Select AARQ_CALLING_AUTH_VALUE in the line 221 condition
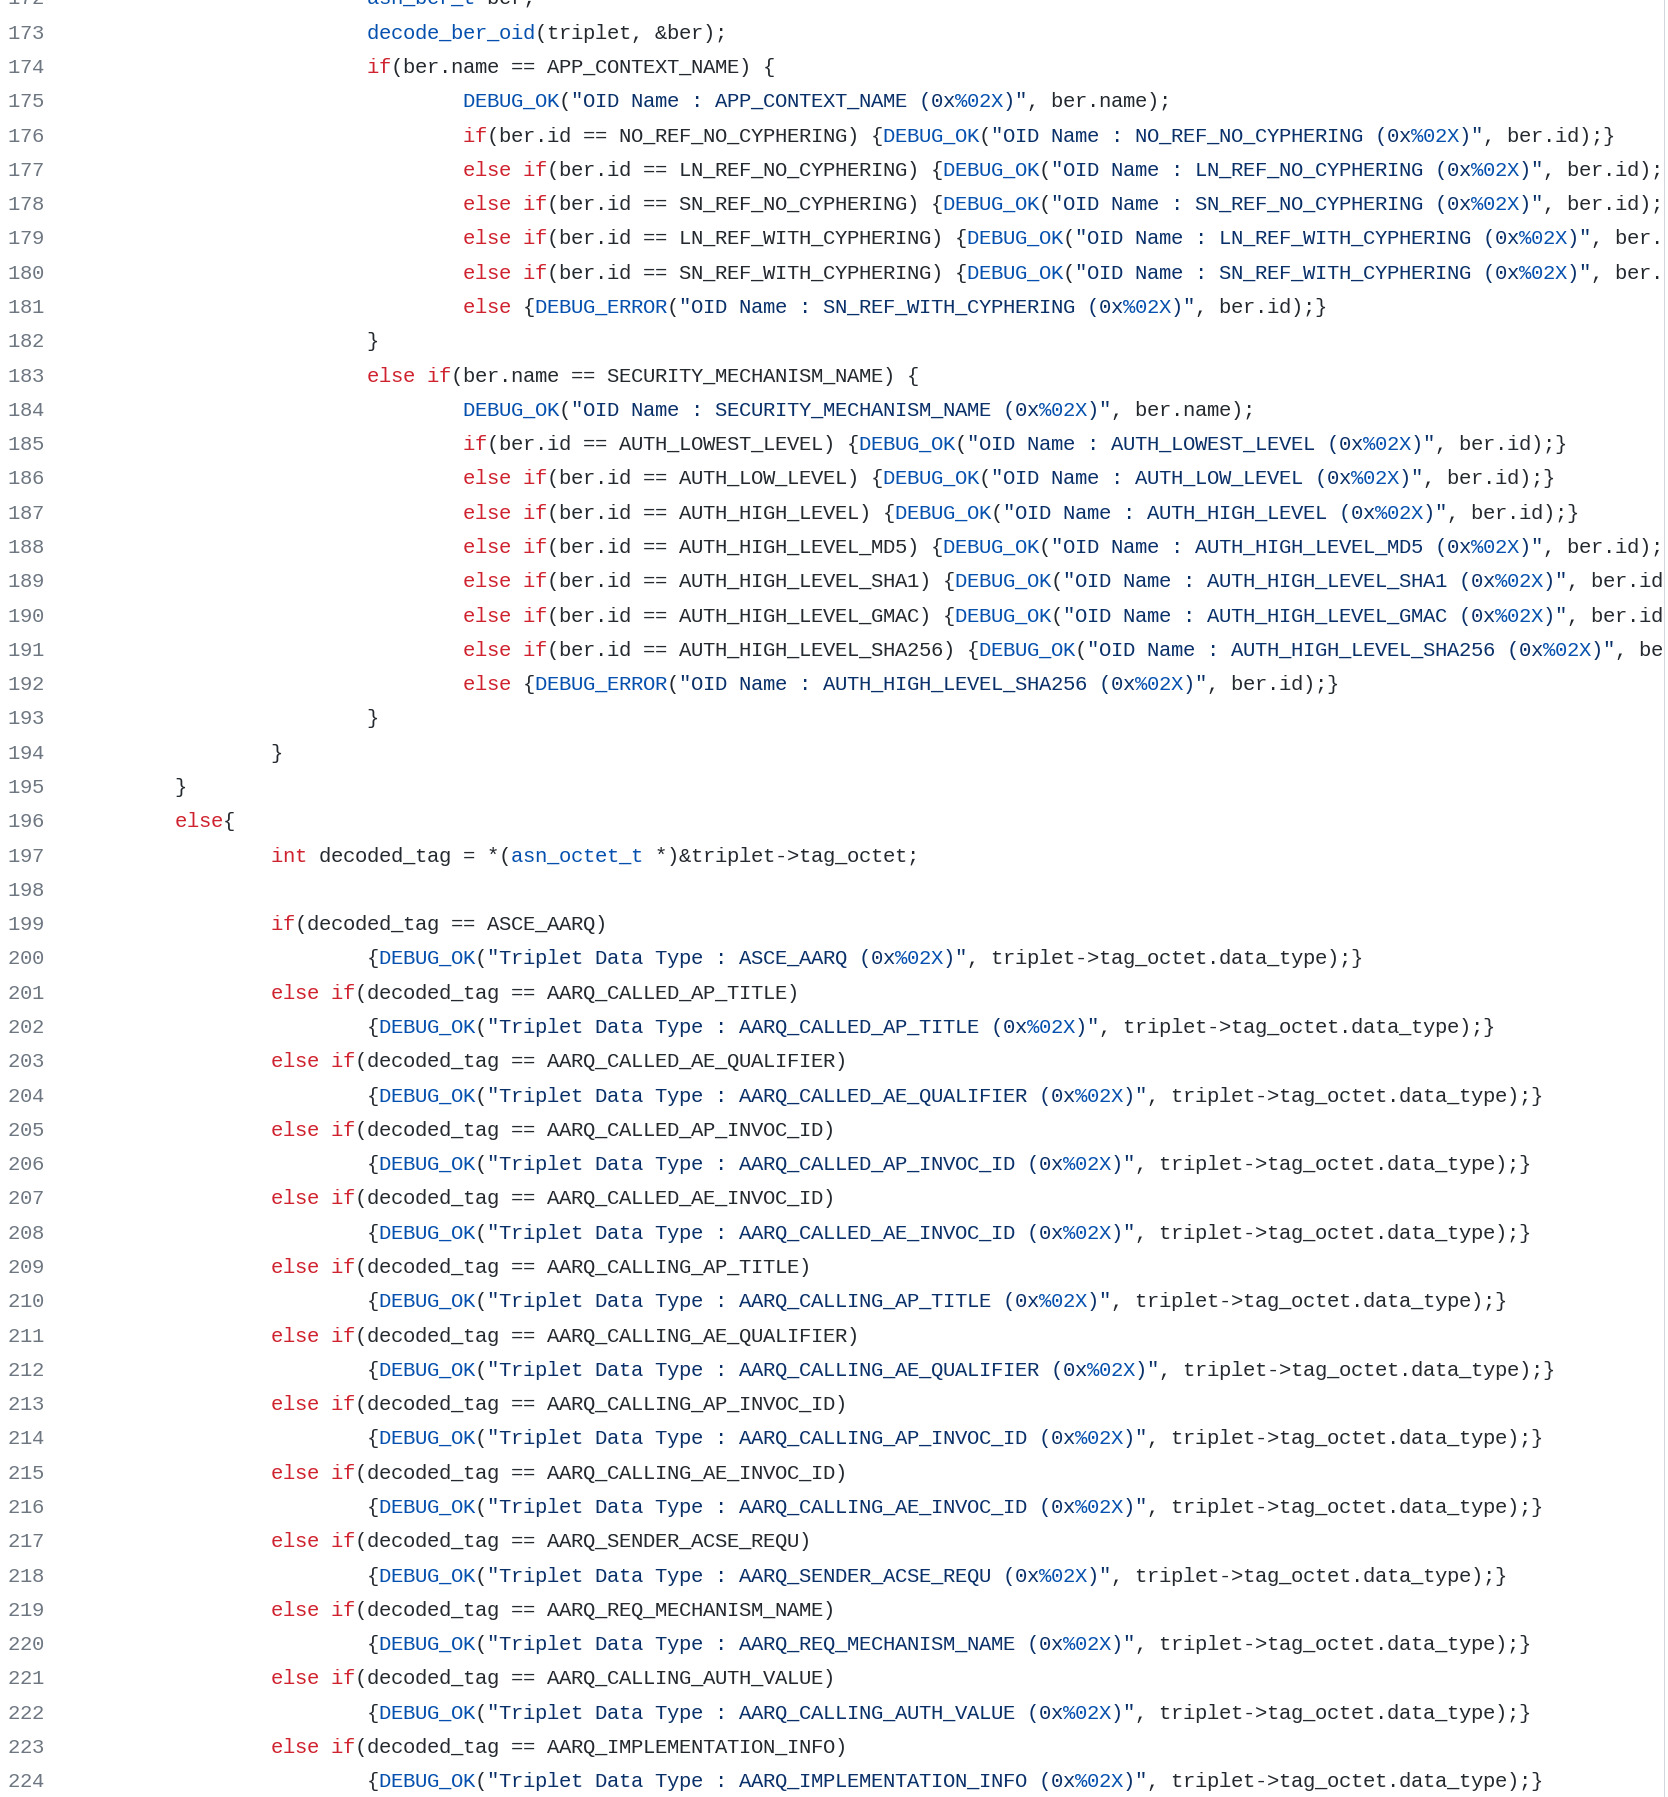Viewport: 1668px width, 1797px height. pos(685,1678)
